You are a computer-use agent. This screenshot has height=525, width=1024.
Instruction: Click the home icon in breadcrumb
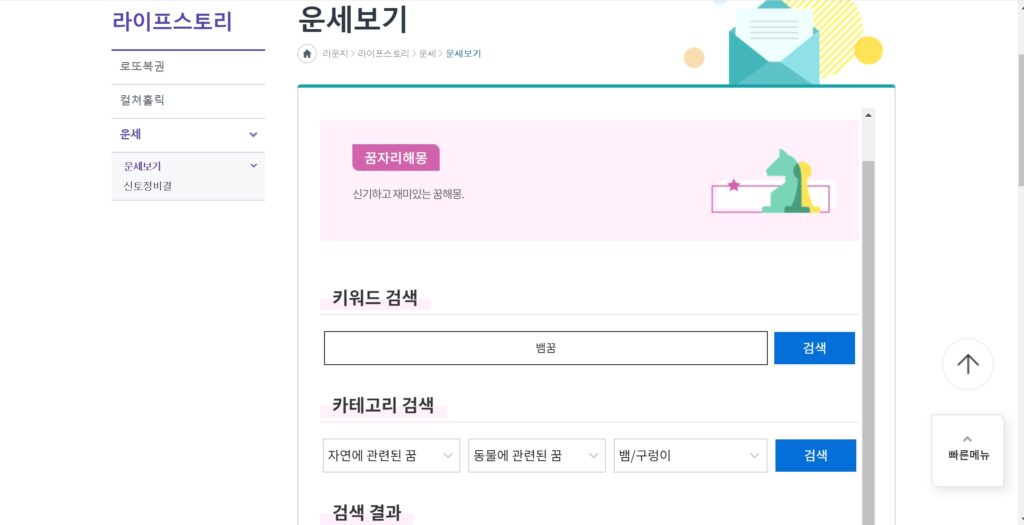[307, 54]
